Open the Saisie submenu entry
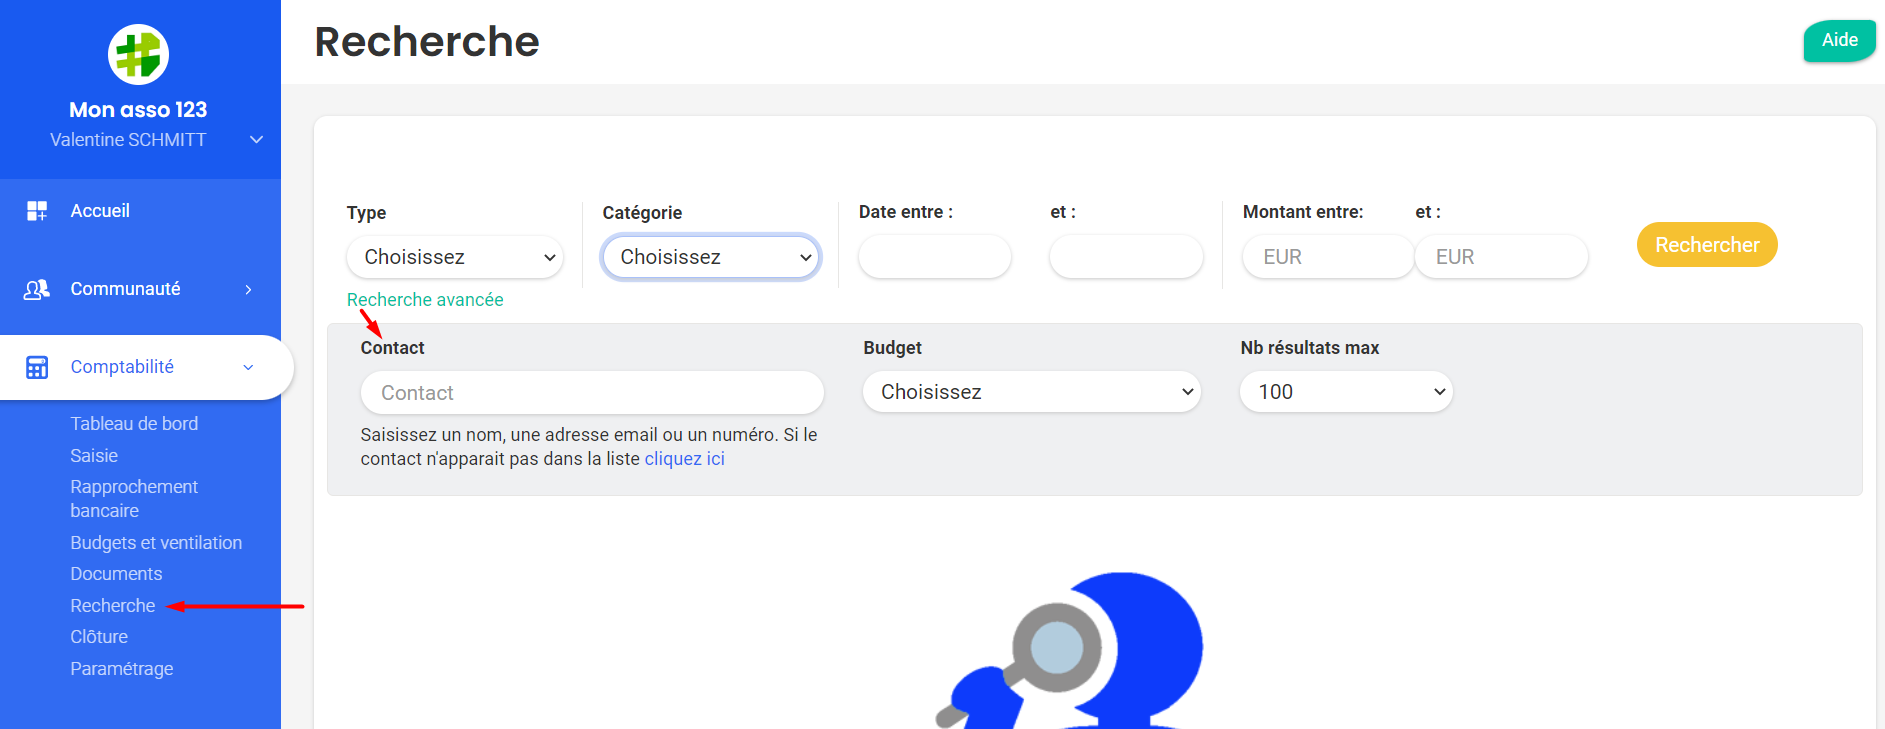1885x729 pixels. click(x=94, y=456)
